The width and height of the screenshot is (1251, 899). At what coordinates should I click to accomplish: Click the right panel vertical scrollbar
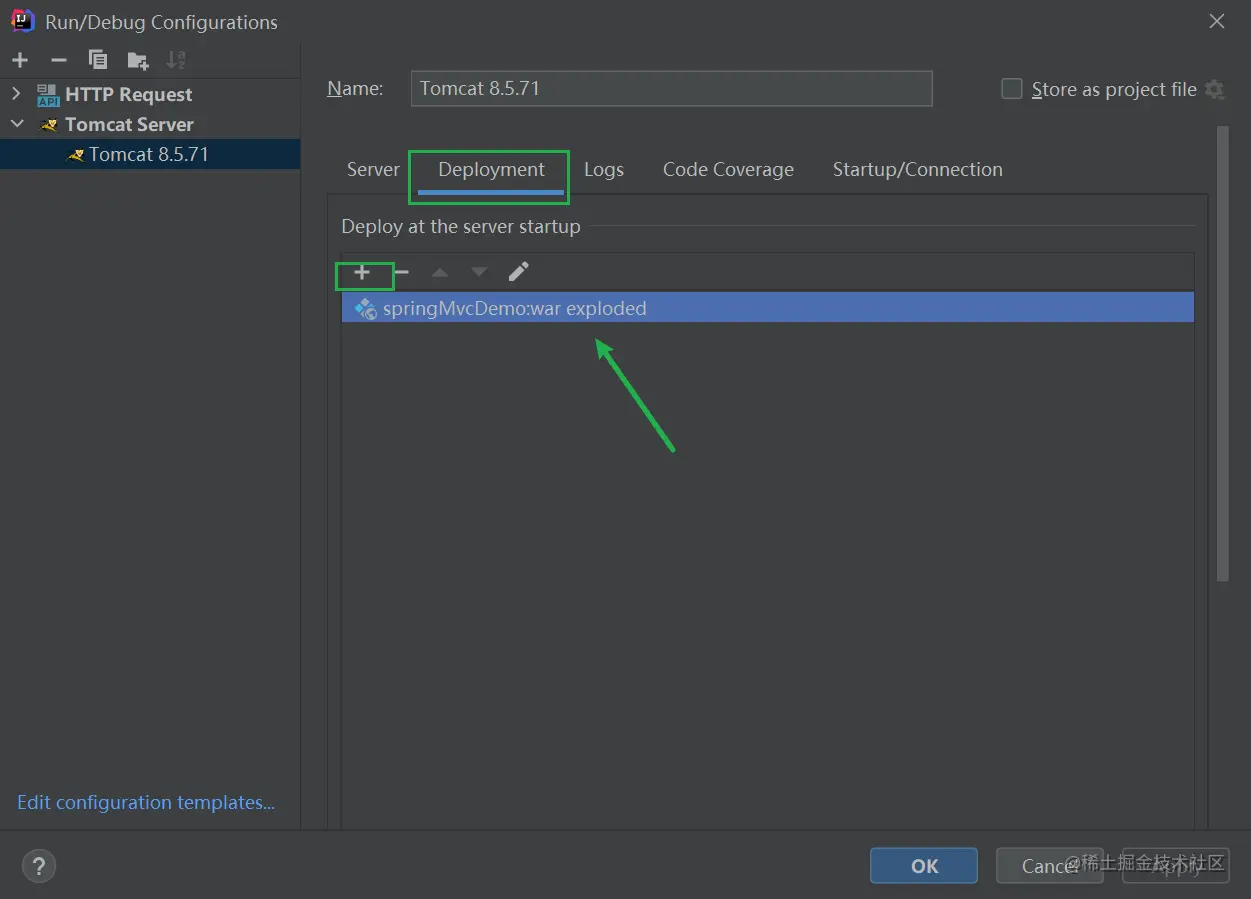click(1222, 354)
